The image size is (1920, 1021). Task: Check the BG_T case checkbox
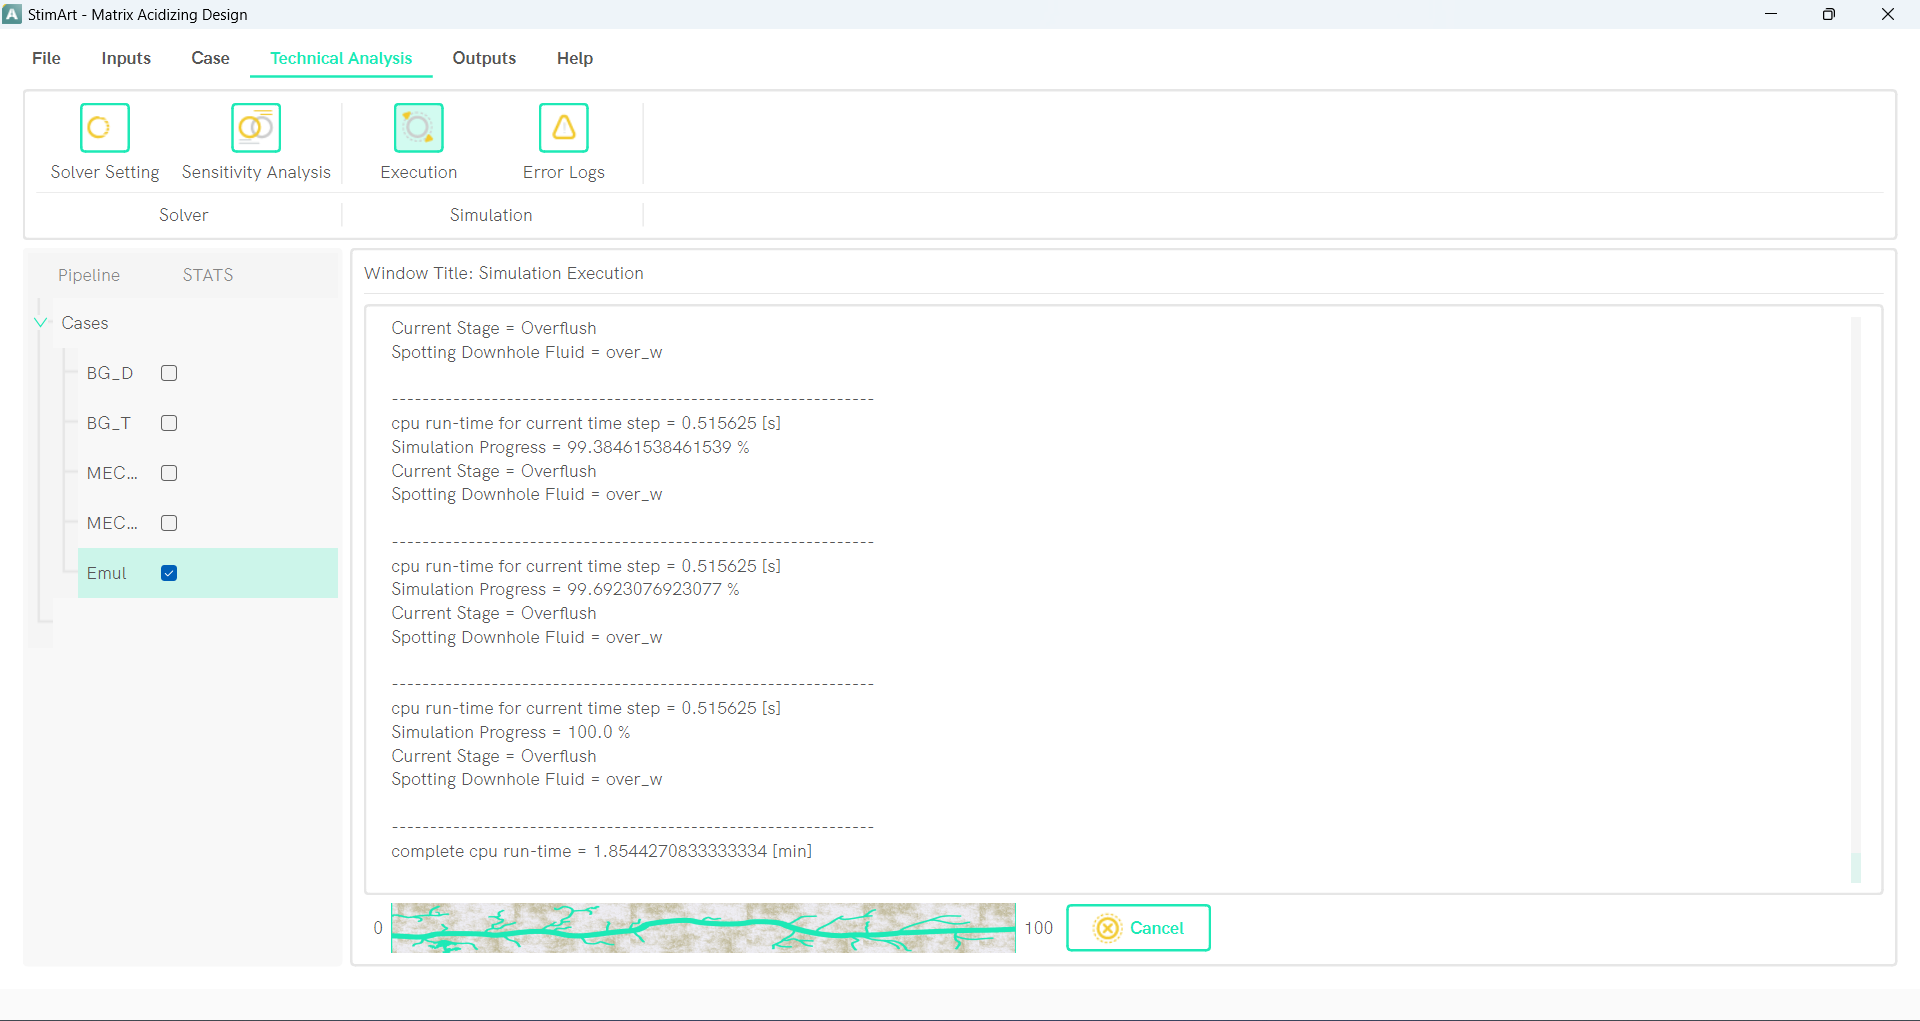pos(169,423)
